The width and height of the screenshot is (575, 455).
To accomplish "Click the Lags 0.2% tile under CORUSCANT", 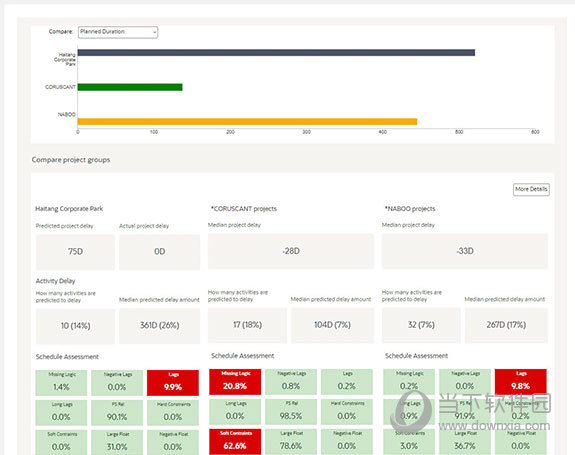I will point(347,382).
